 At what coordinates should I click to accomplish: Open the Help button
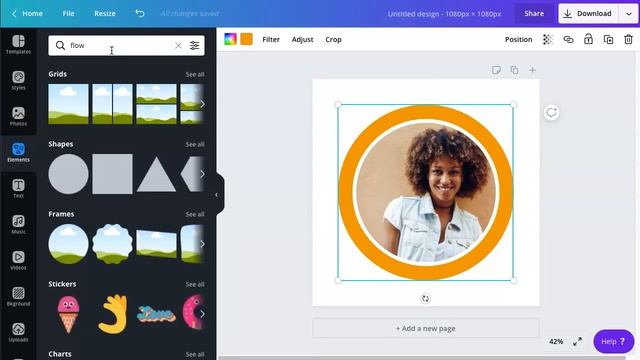(613, 342)
